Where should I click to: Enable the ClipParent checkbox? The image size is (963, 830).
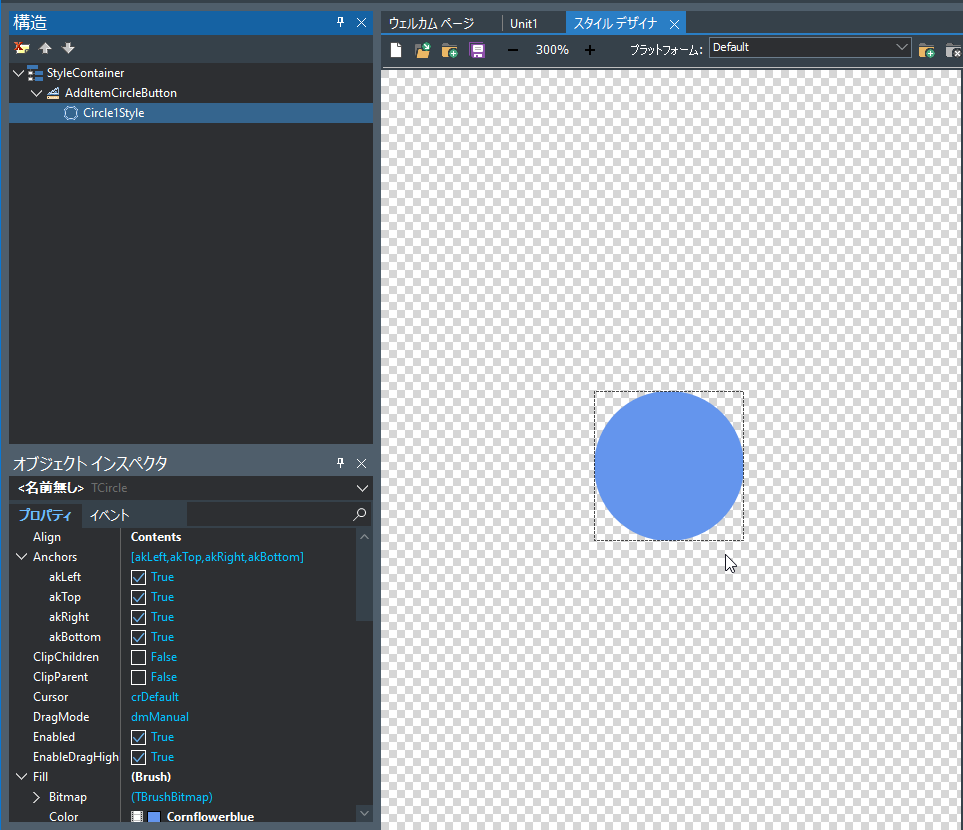(139, 677)
